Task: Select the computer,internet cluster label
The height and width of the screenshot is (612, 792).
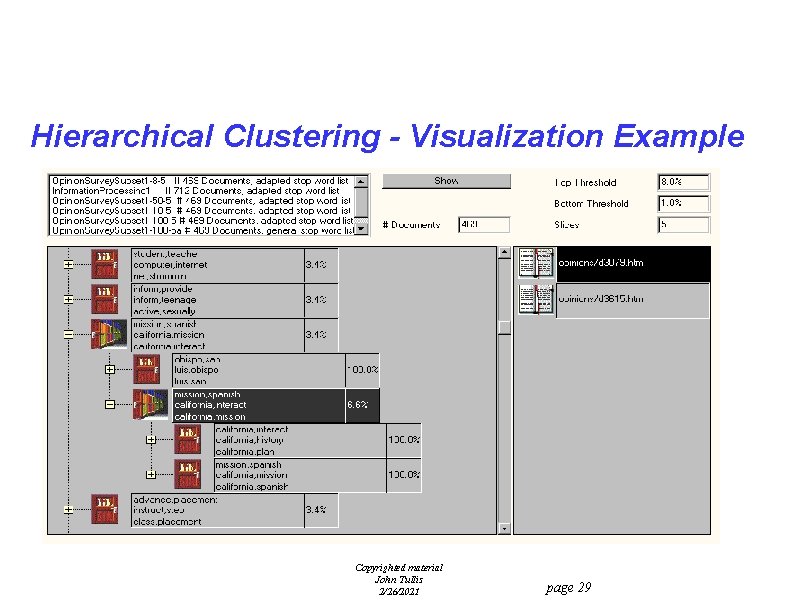Action: pyautogui.click(x=218, y=265)
